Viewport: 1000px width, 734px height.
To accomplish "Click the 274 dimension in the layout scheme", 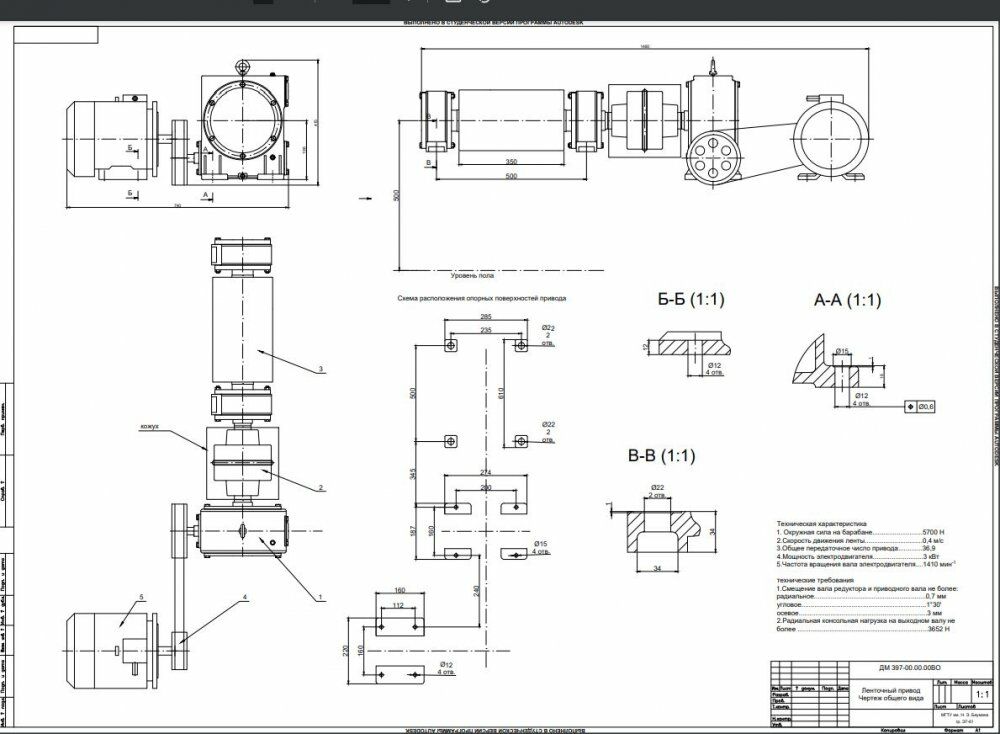I will (485, 473).
